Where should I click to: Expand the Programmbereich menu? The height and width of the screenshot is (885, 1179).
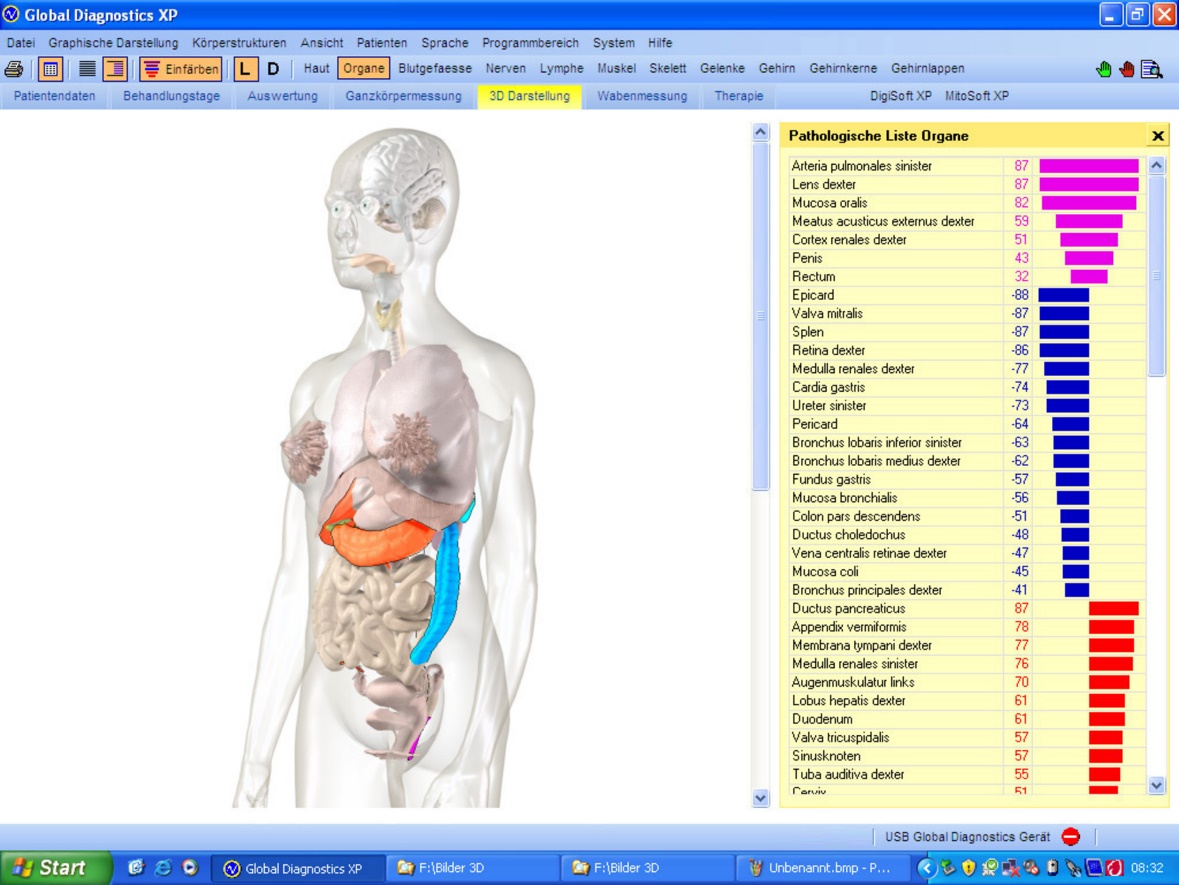[530, 43]
